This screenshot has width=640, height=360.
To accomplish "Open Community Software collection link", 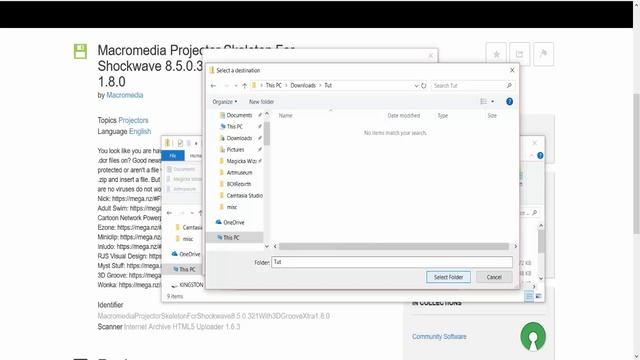I will point(439,337).
